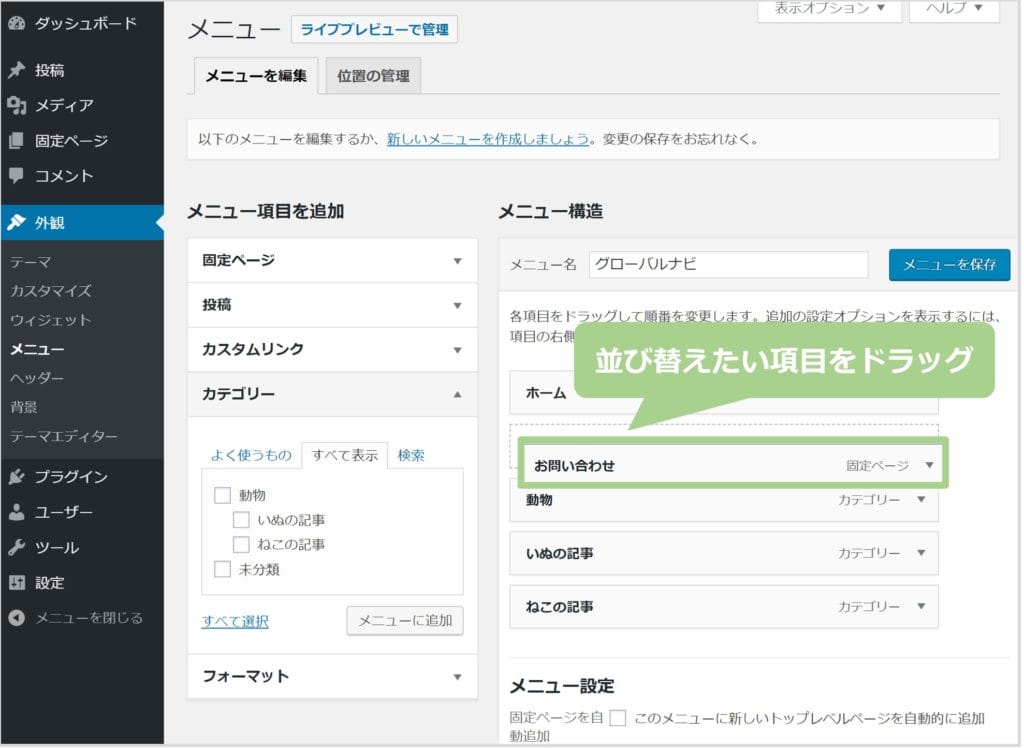The height and width of the screenshot is (748, 1024).
Task: Click the Comments speech bubble icon
Action: click(x=16, y=175)
